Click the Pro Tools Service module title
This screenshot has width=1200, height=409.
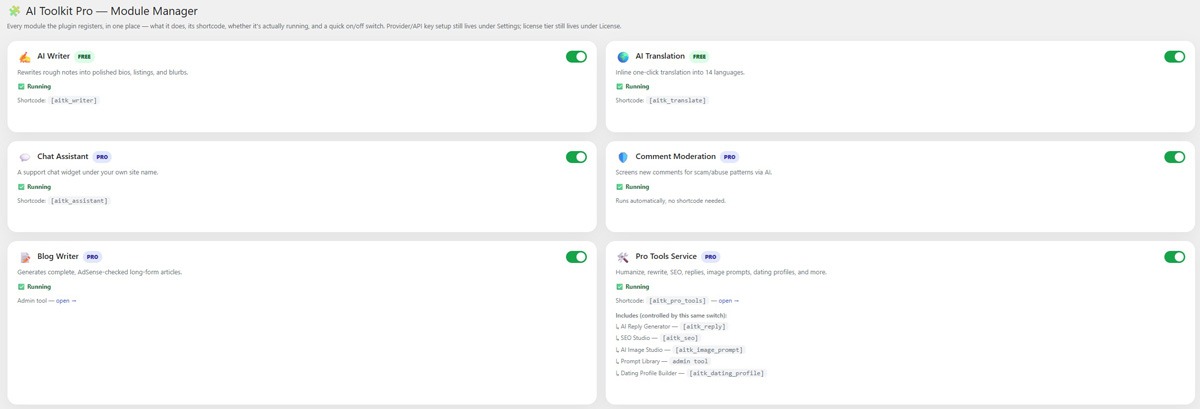[666, 257]
